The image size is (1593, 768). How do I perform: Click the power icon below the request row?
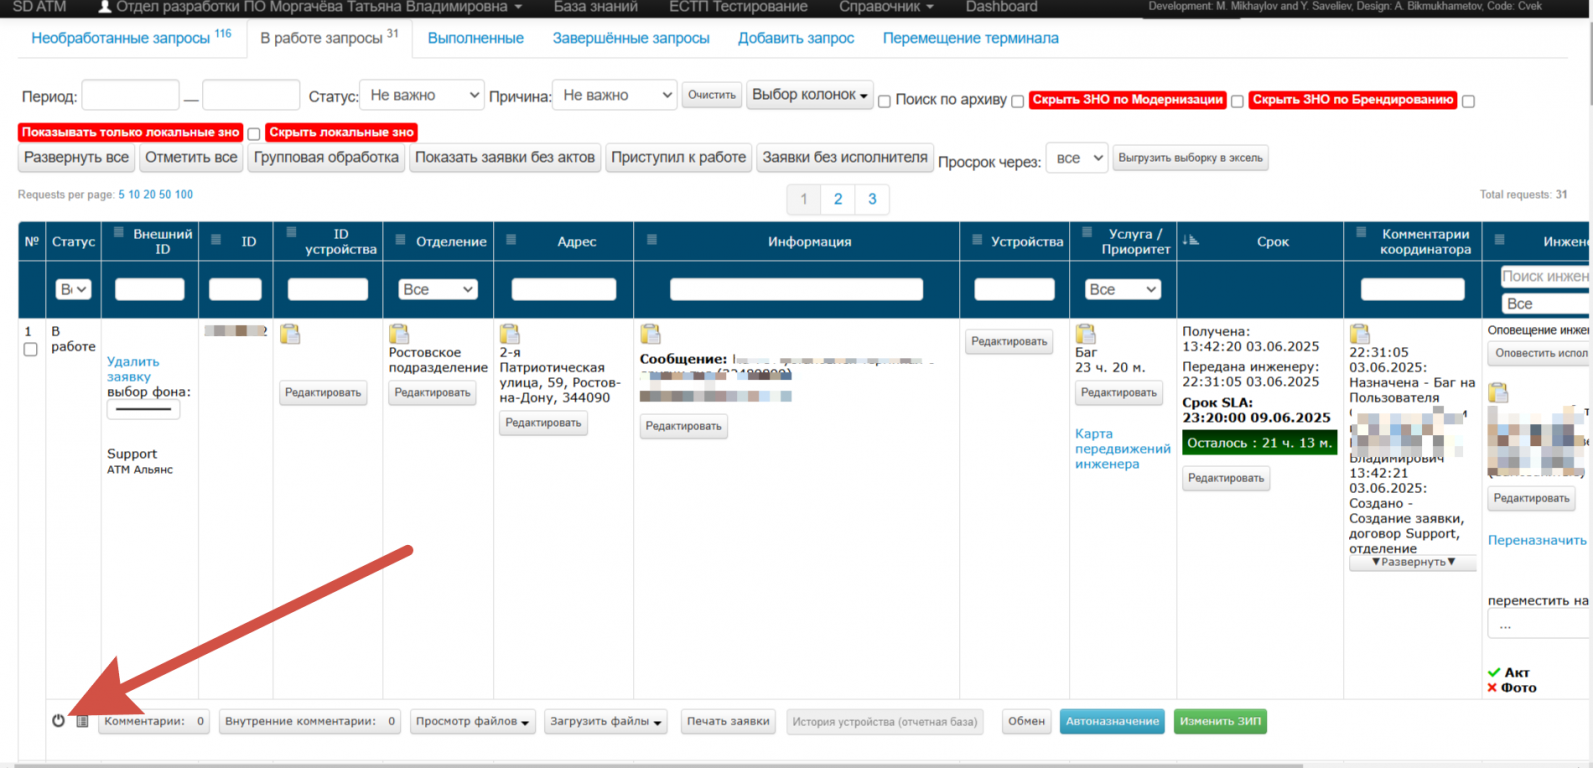[x=58, y=720]
